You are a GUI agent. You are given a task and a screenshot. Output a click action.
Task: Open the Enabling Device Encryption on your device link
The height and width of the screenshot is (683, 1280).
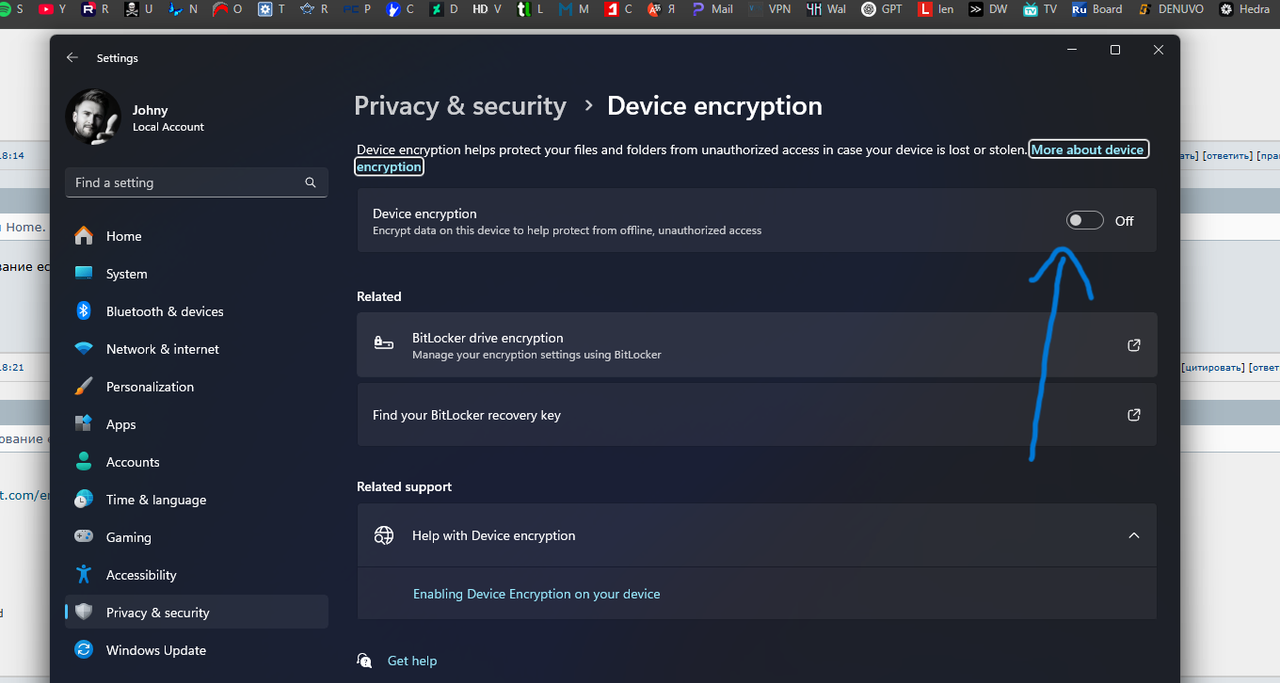point(537,594)
